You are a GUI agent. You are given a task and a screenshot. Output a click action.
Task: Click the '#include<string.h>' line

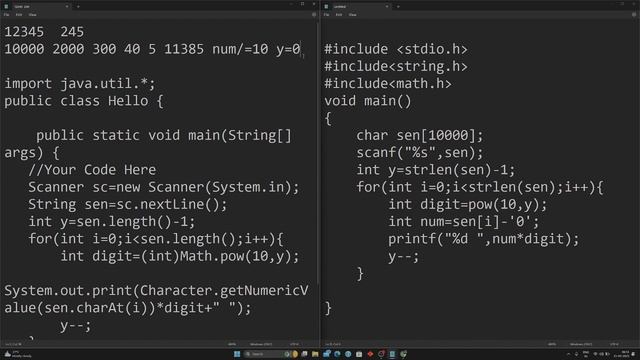coord(396,67)
